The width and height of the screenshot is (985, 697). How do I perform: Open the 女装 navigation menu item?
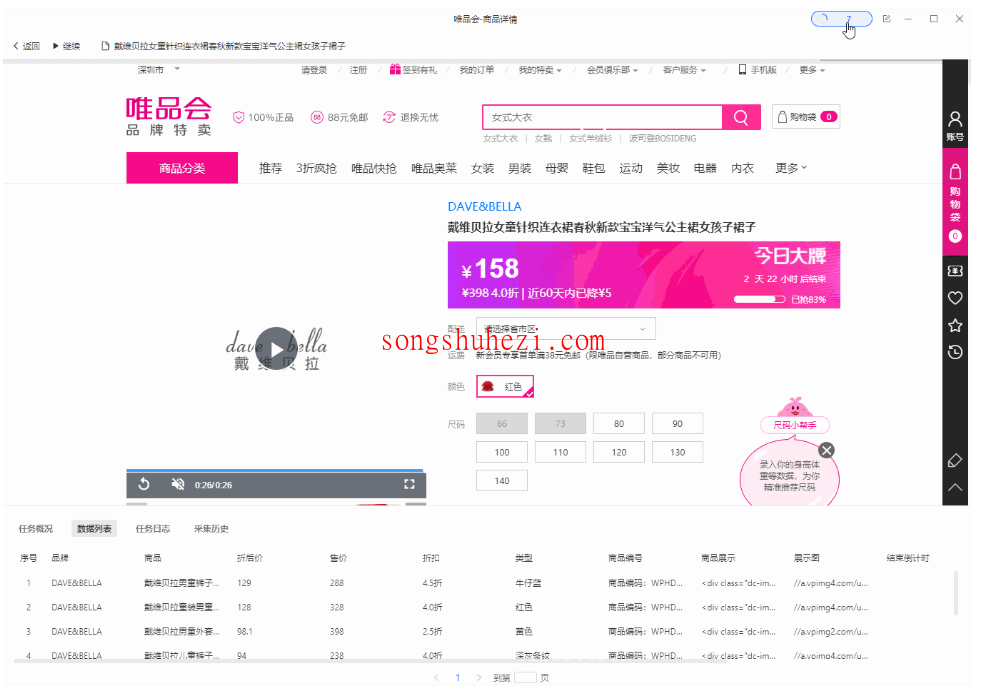pos(482,168)
